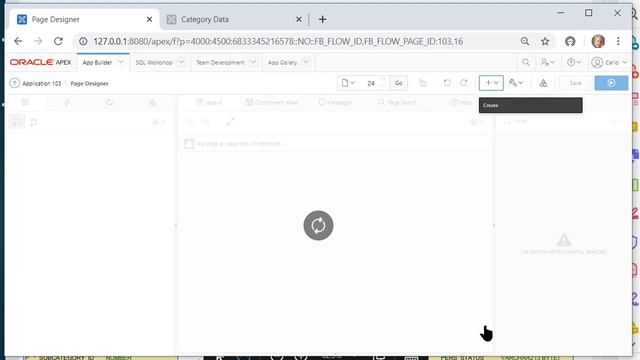Switch to the Help tab
The height and width of the screenshot is (360, 640).
pos(461,102)
